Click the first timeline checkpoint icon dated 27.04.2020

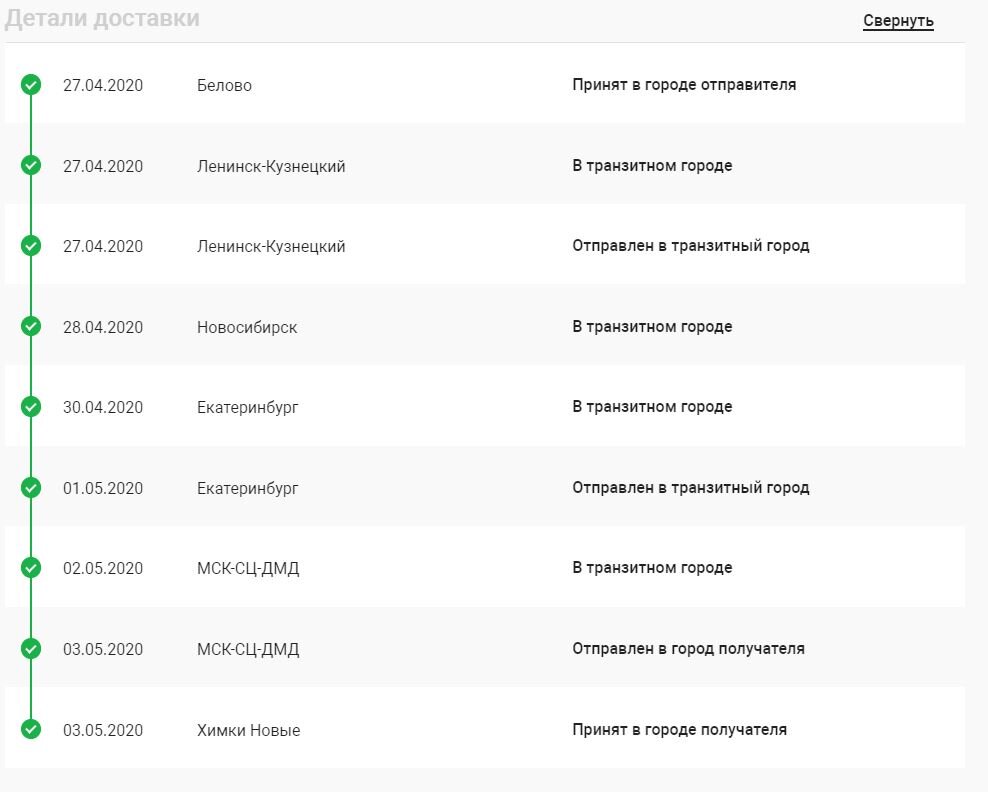31,85
